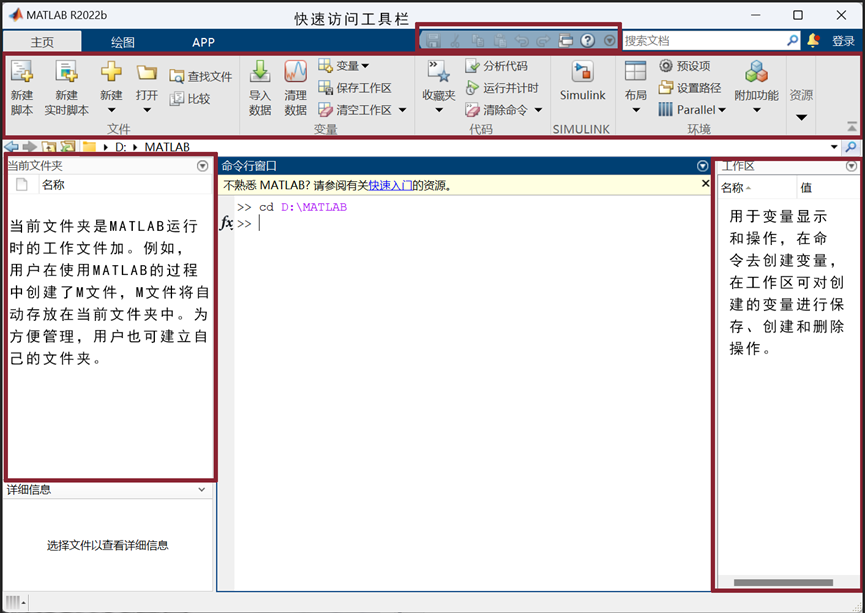Click 分析代码 (Analyze Code)
This screenshot has height=613, width=865.
[x=496, y=66]
